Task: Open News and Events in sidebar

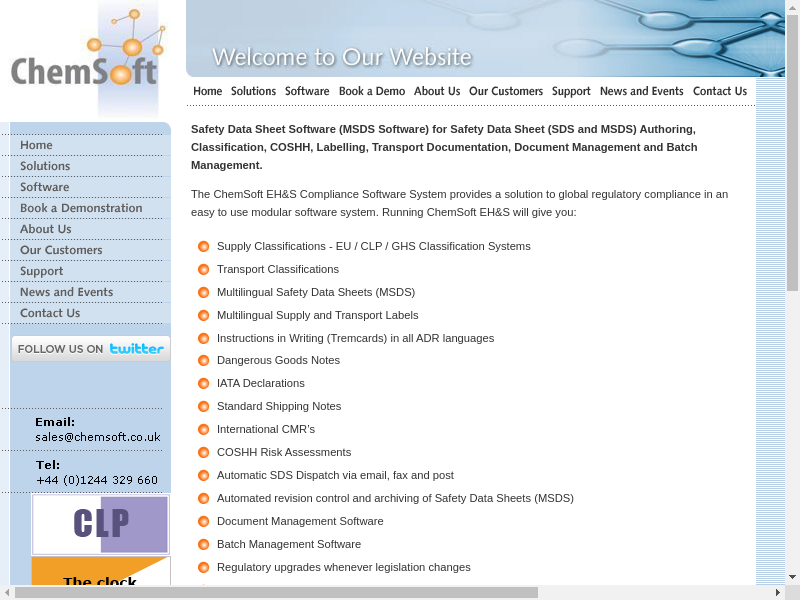Action: [x=66, y=292]
